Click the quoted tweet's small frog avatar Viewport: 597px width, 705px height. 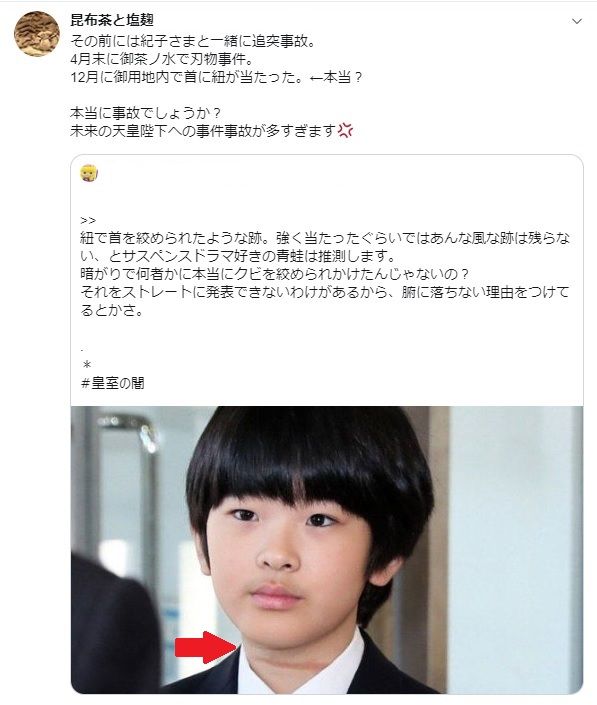(89, 173)
